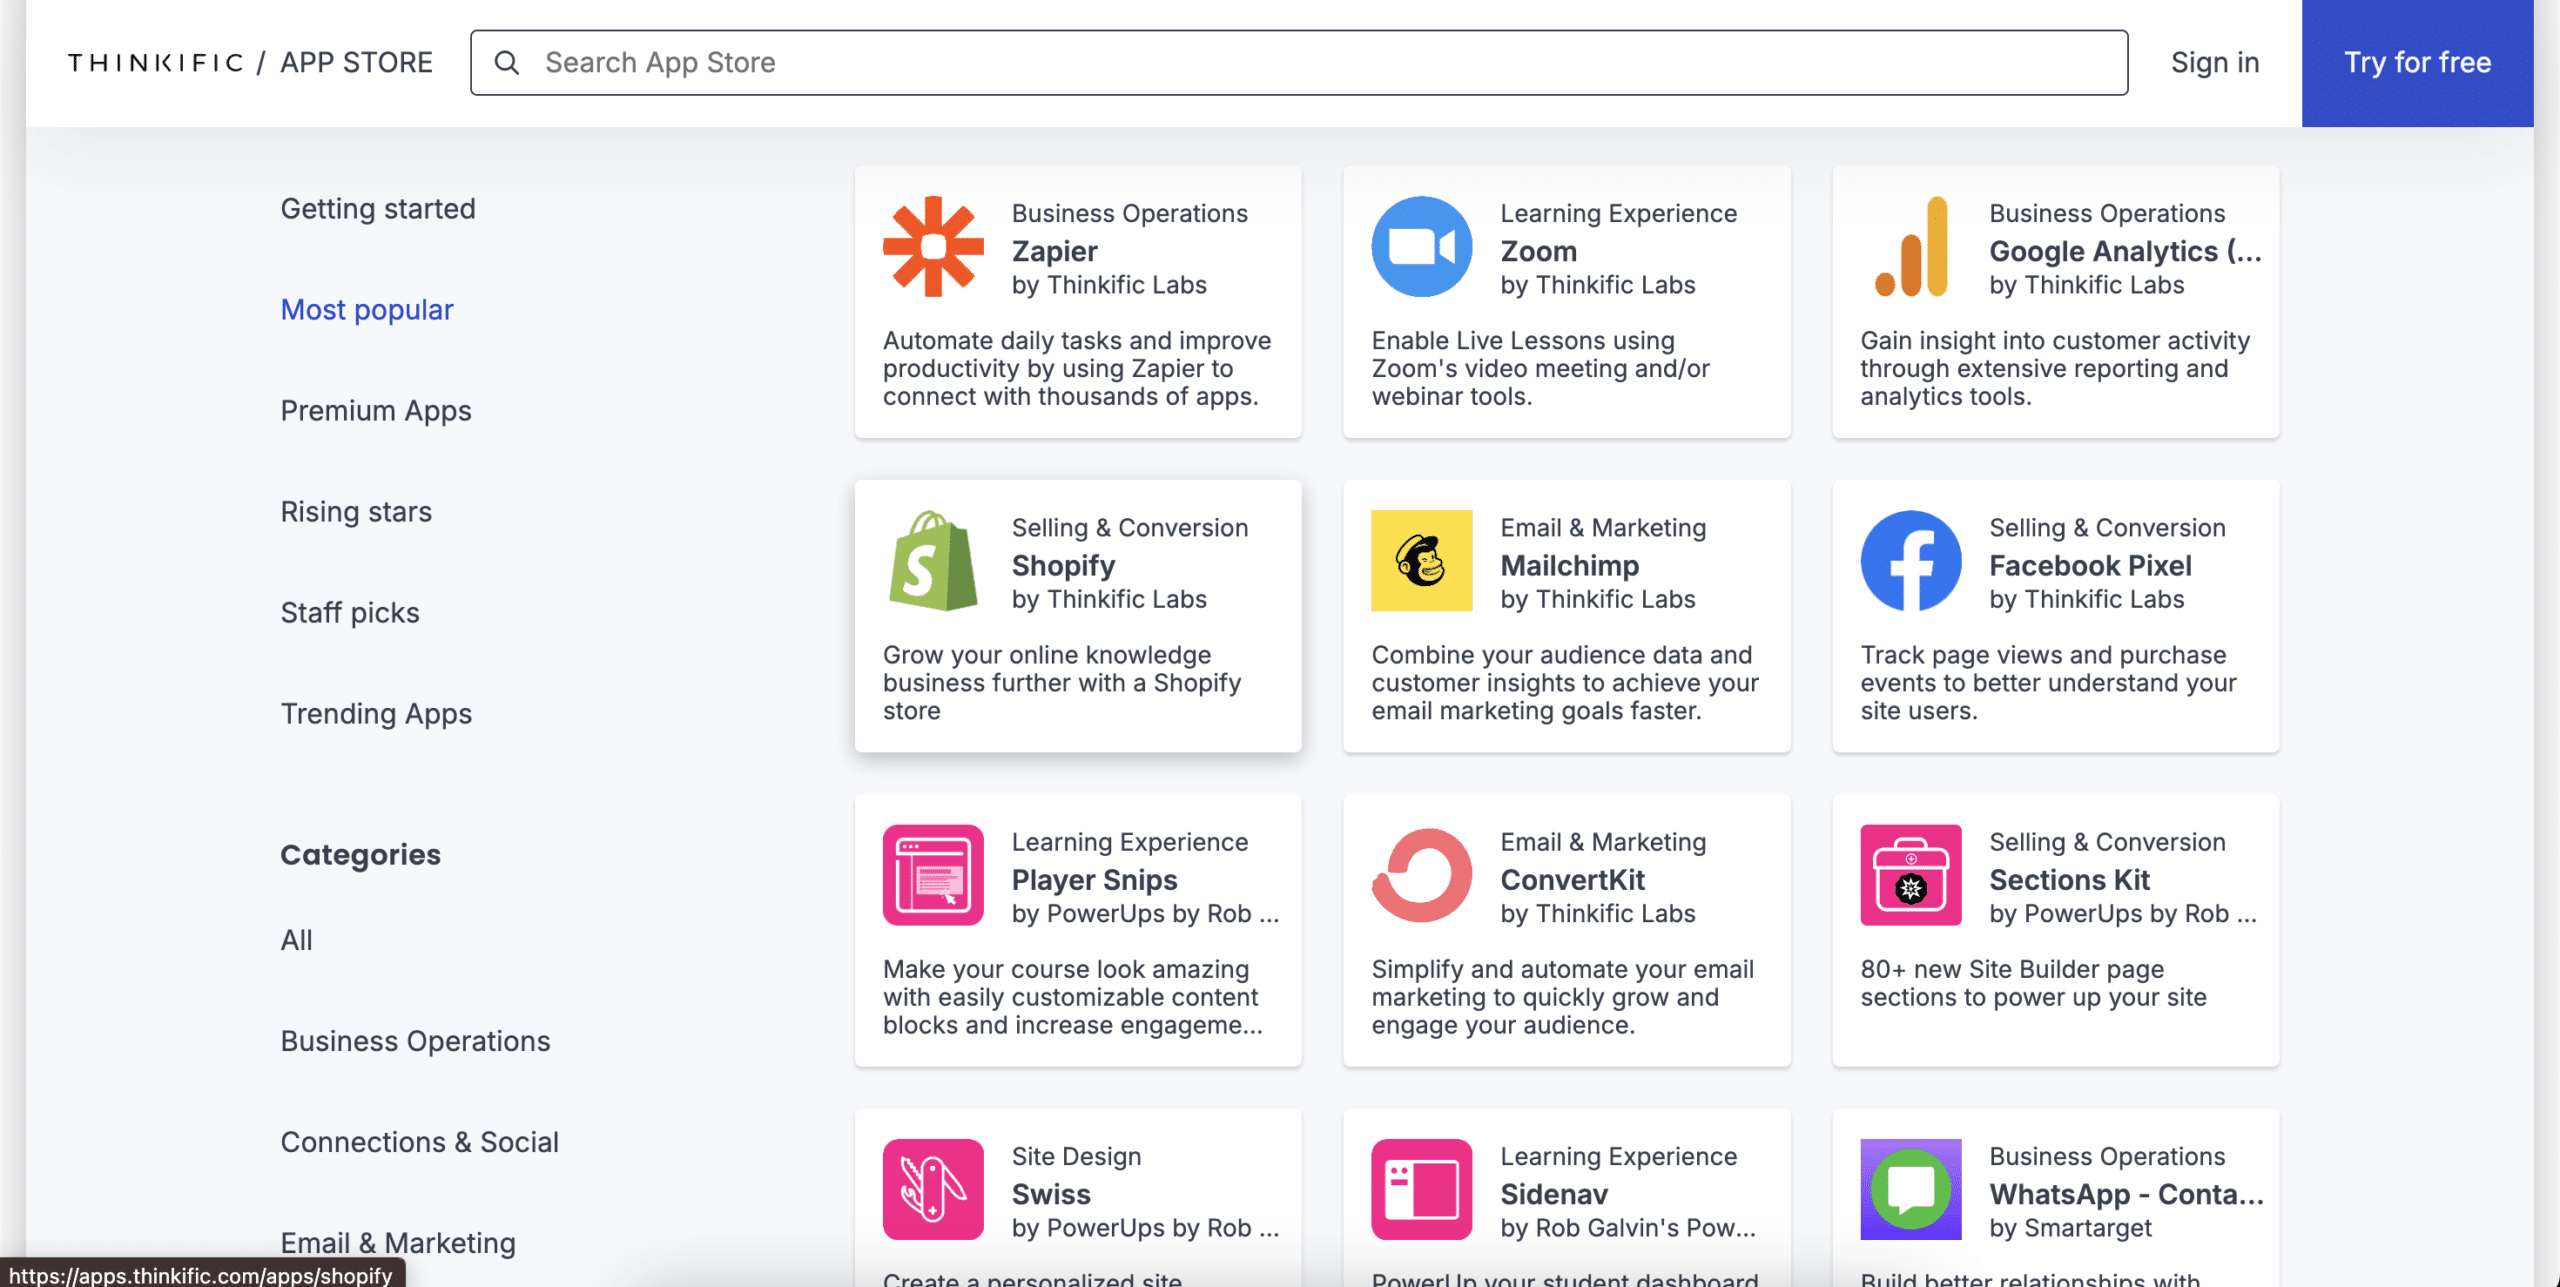2560x1287 pixels.
Task: Open Rising stars collection
Action: coord(356,512)
